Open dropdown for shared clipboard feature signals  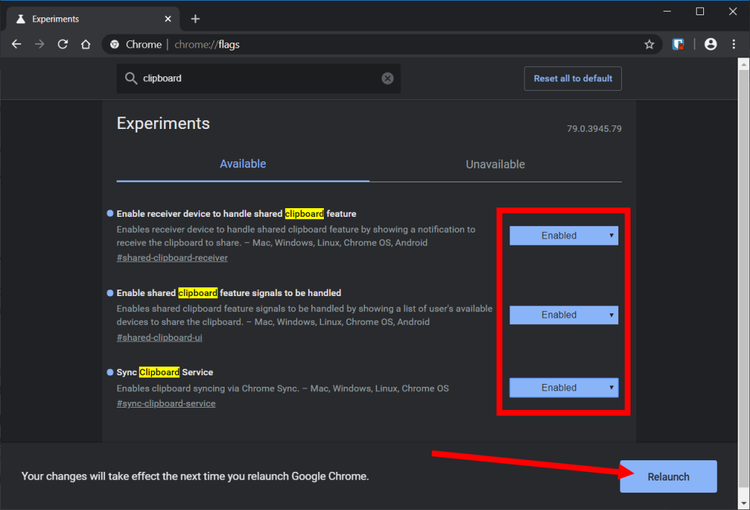pyautogui.click(x=564, y=315)
